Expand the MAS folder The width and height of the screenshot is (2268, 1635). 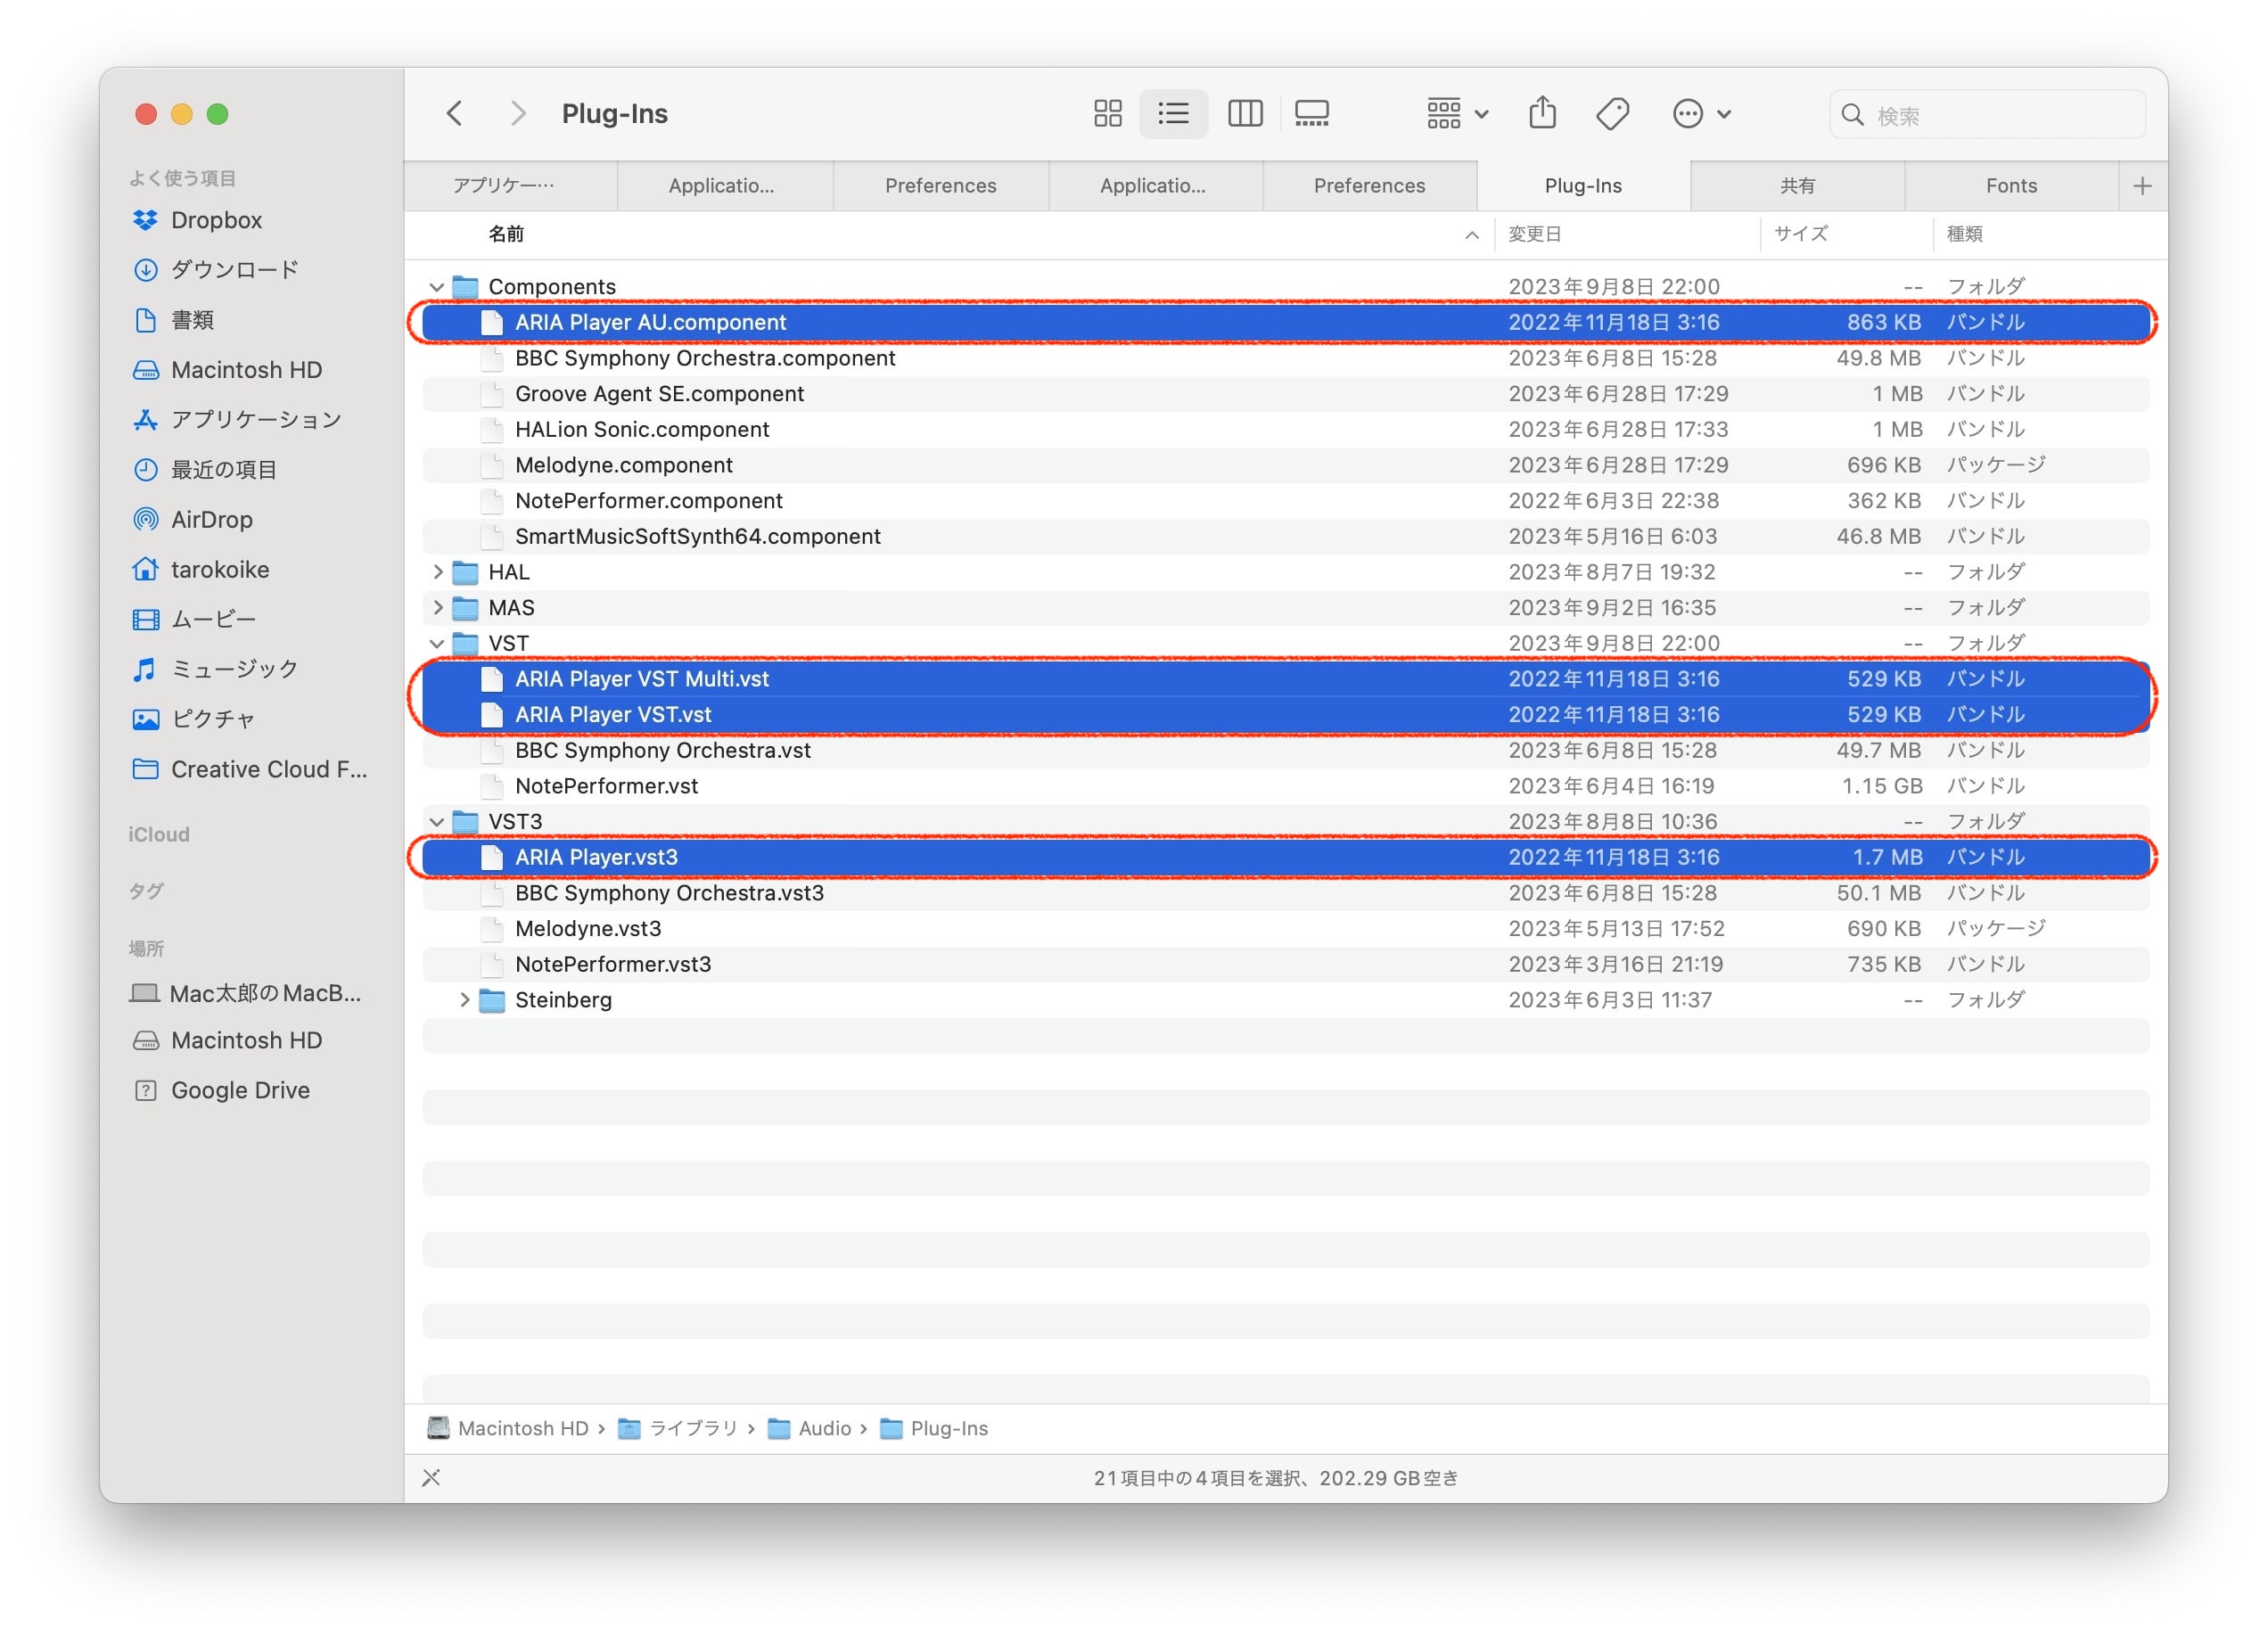tap(437, 608)
